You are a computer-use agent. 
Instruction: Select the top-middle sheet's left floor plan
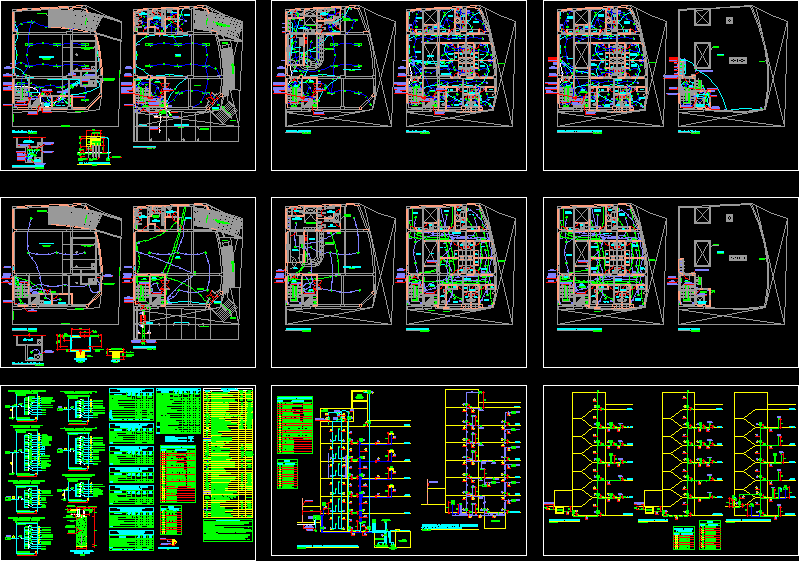(x=335, y=66)
